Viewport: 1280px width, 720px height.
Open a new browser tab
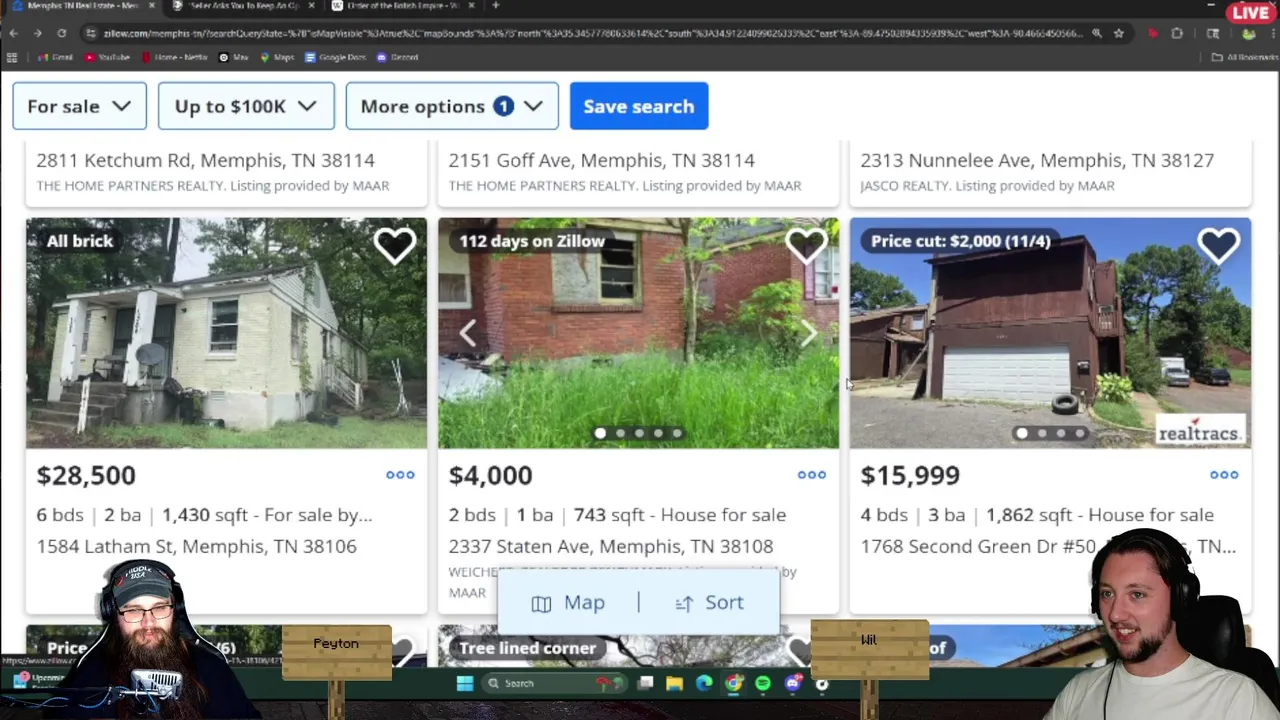pyautogui.click(x=496, y=6)
